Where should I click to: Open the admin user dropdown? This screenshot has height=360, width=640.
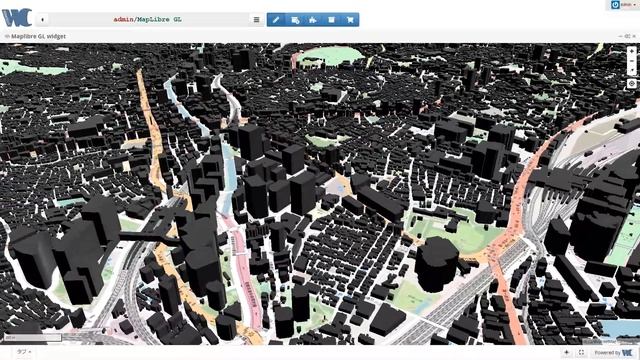[628, 4]
